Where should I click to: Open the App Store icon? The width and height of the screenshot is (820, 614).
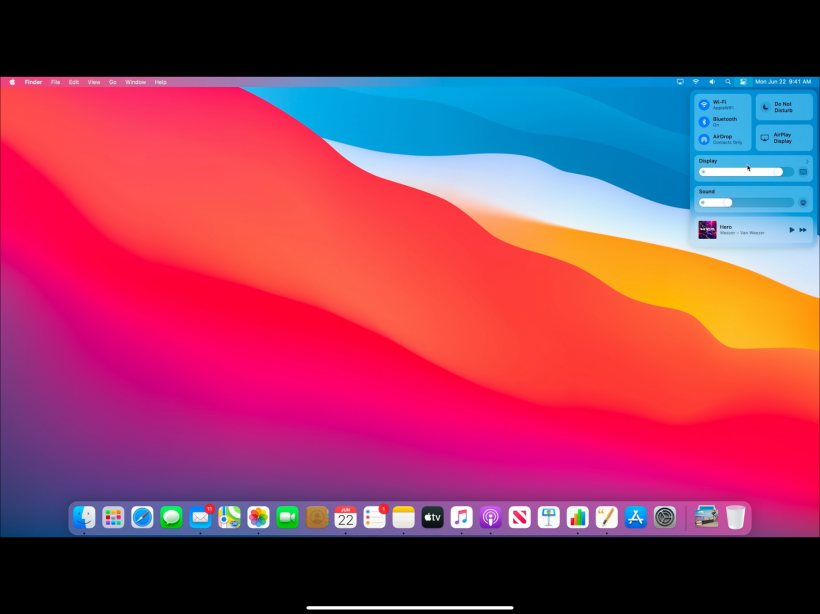pyautogui.click(x=635, y=517)
